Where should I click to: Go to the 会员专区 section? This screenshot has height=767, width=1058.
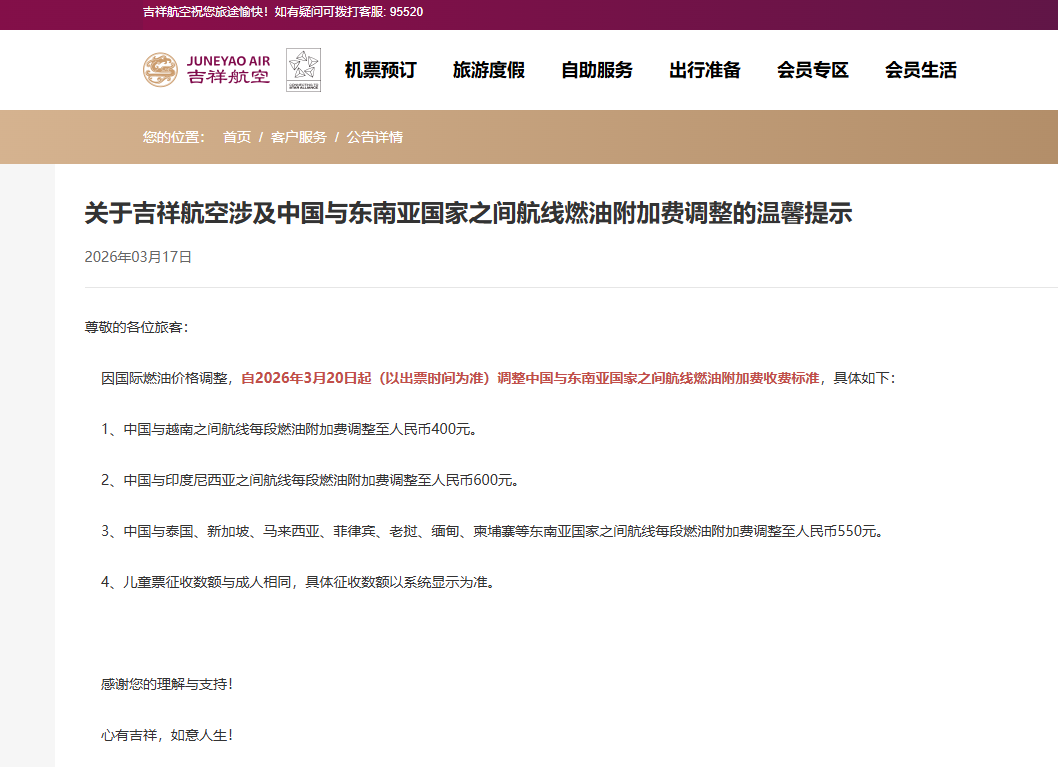(812, 70)
